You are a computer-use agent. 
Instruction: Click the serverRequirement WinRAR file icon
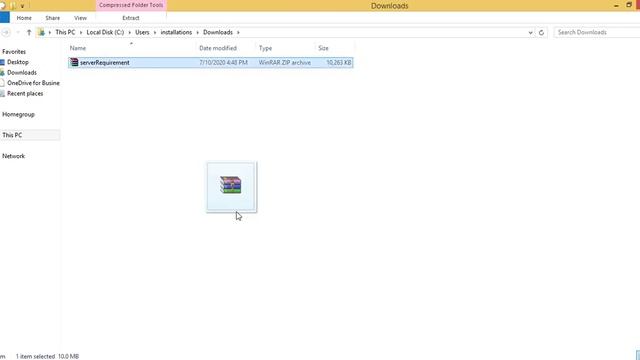[74, 62]
